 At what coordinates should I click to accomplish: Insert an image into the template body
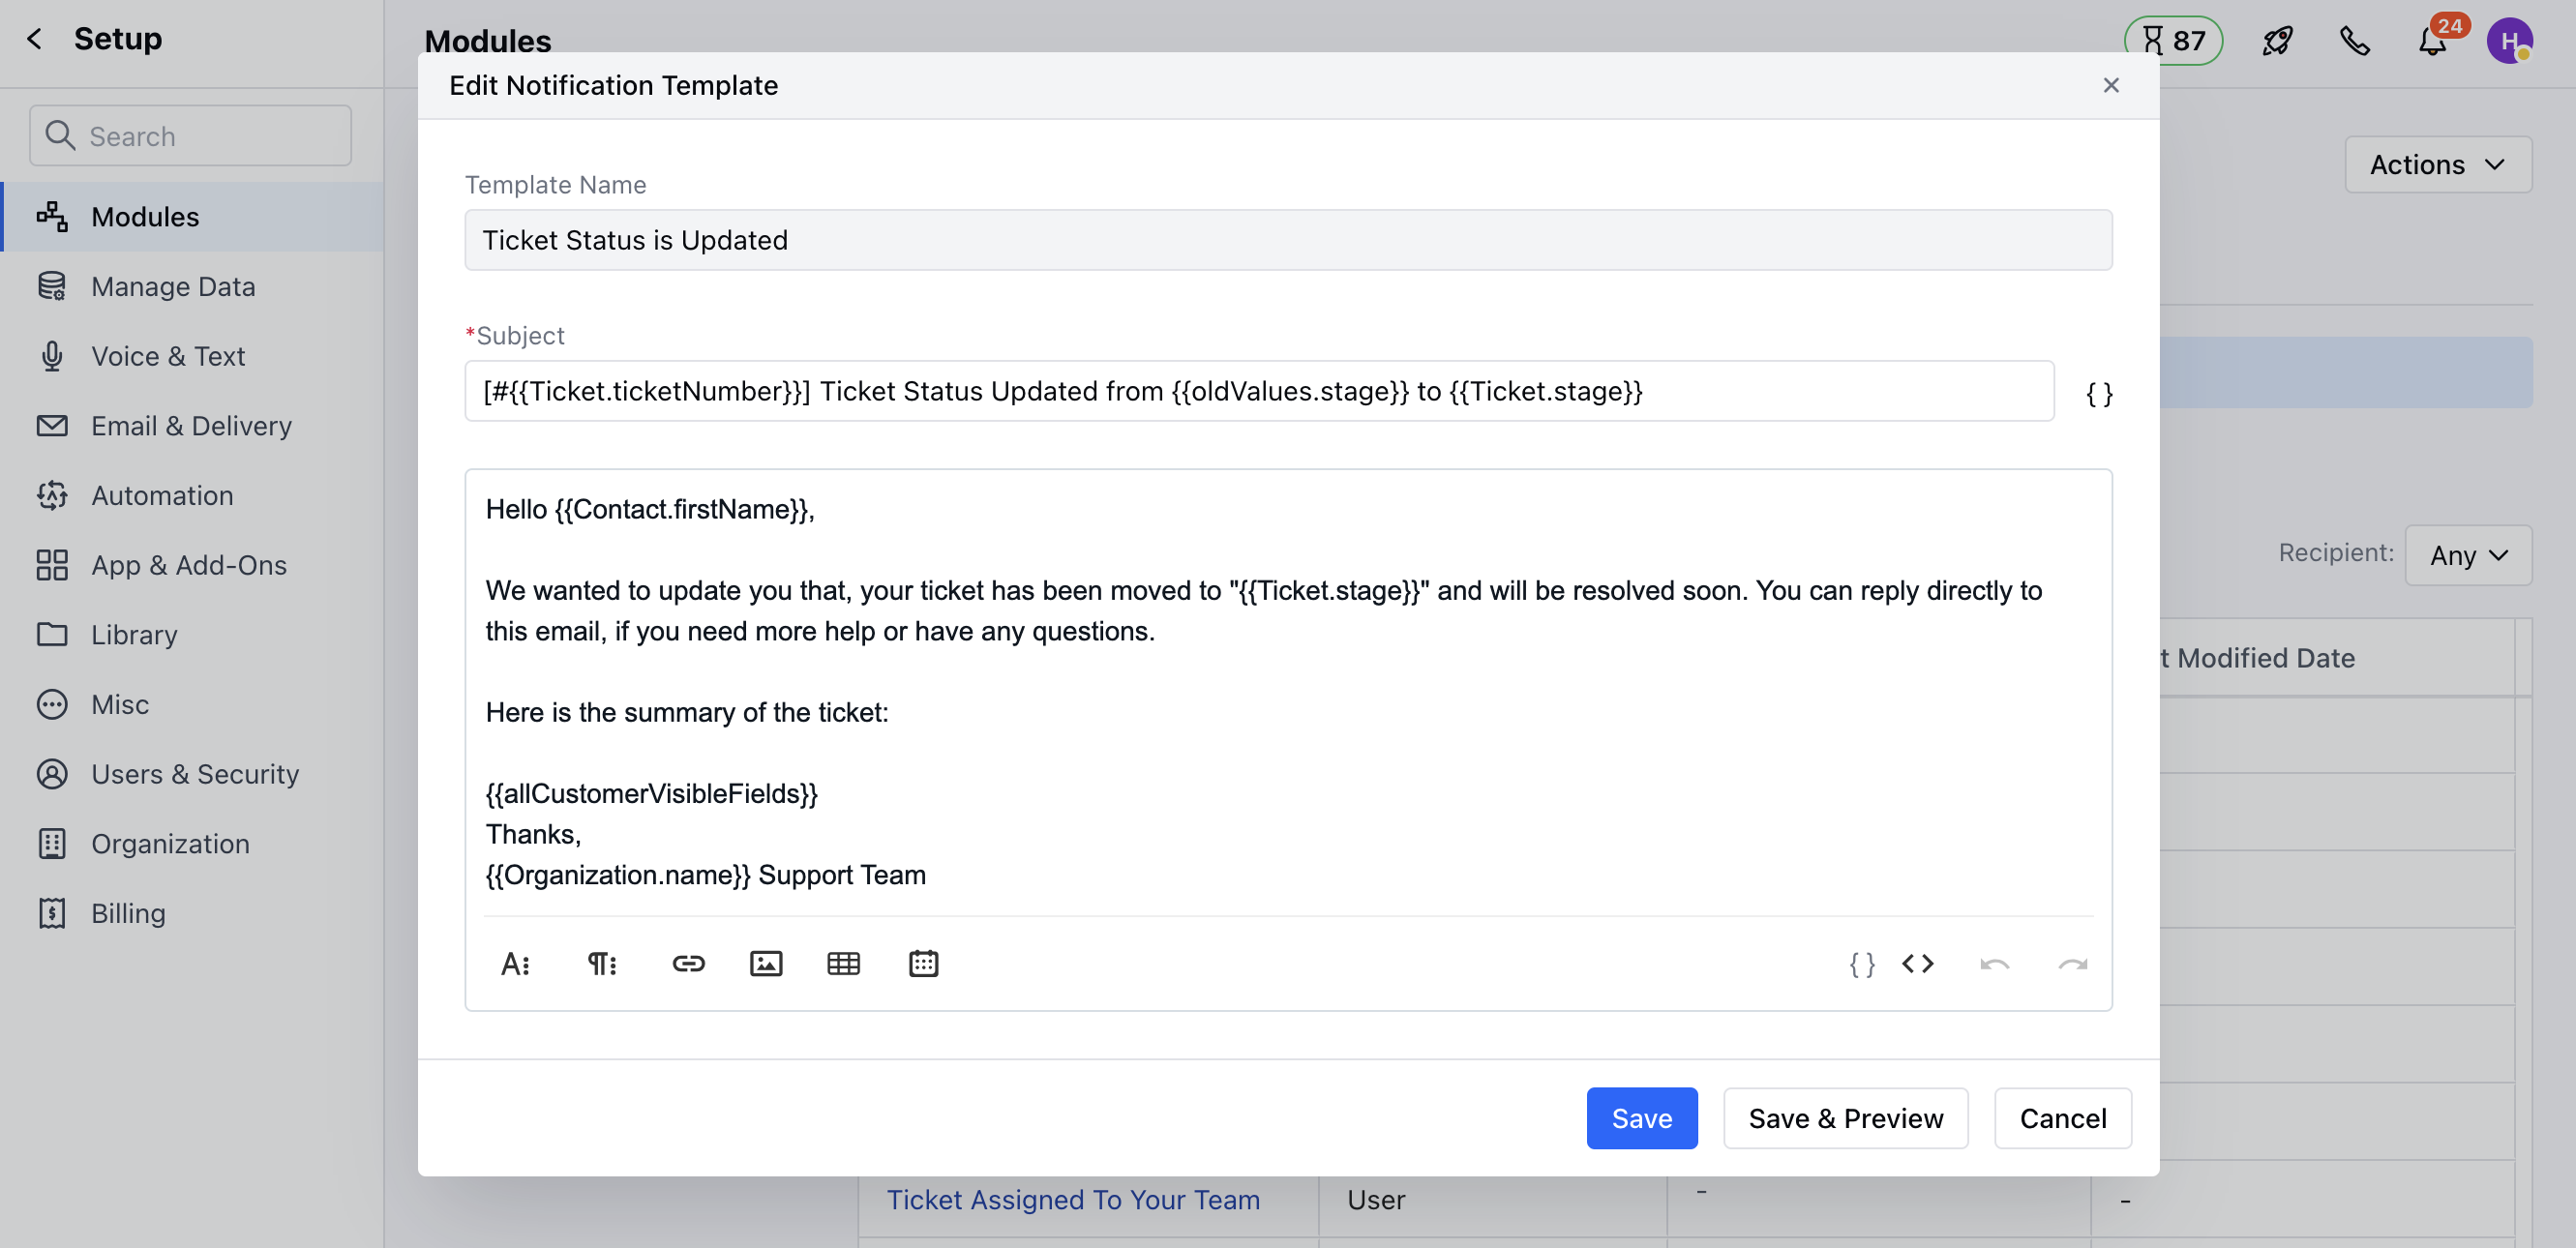(x=766, y=963)
